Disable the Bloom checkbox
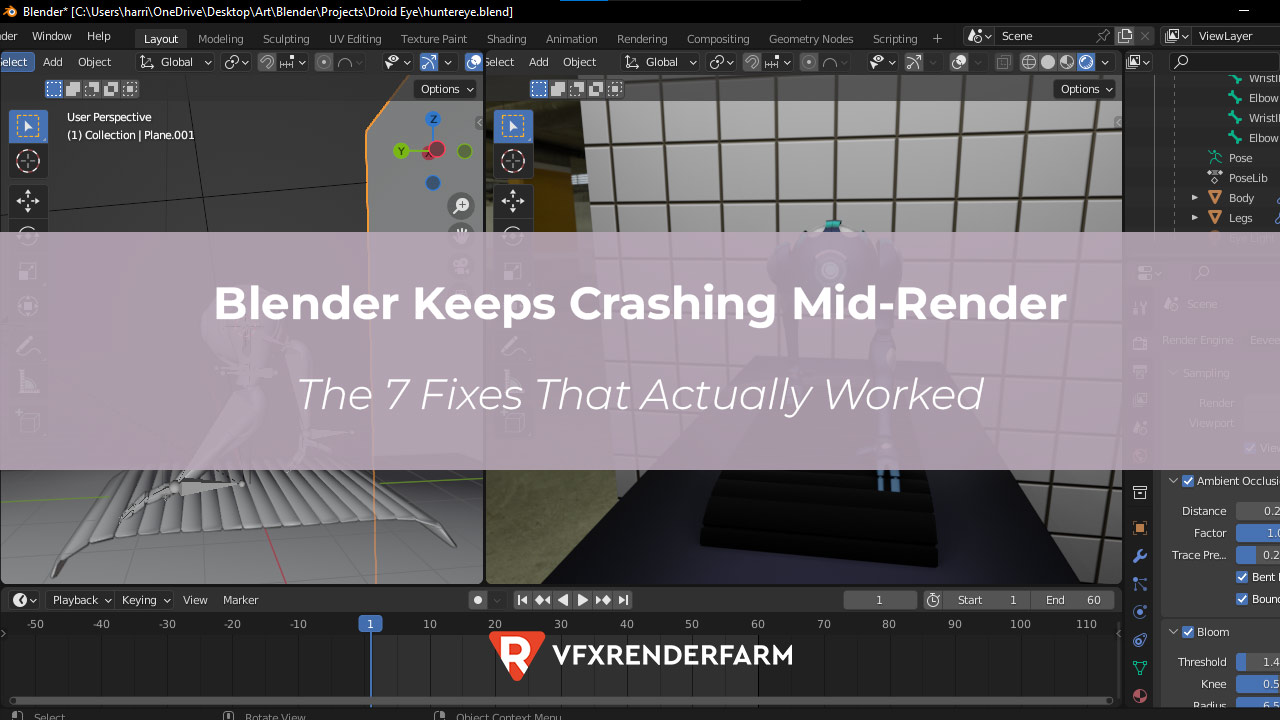The image size is (1280, 720). pos(1188,632)
